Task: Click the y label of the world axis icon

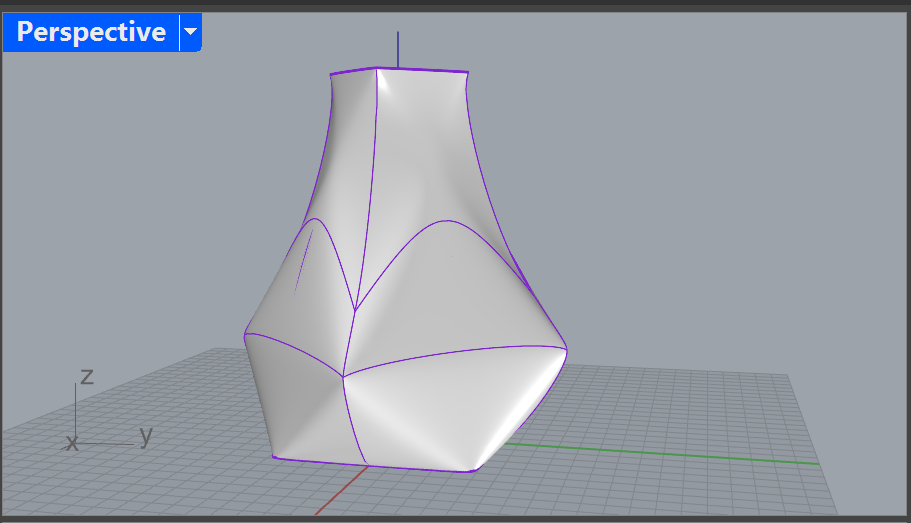Action: (x=146, y=435)
